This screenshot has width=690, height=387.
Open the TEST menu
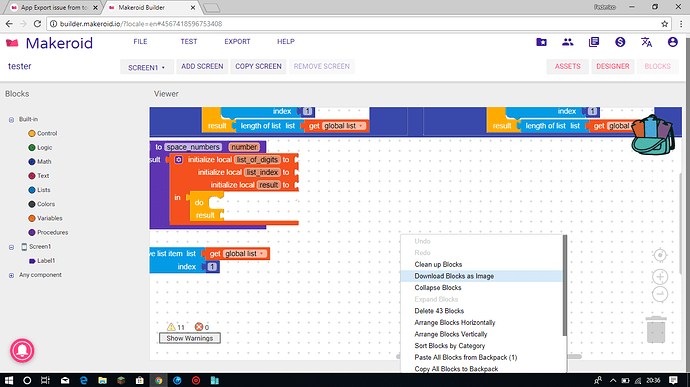point(189,41)
